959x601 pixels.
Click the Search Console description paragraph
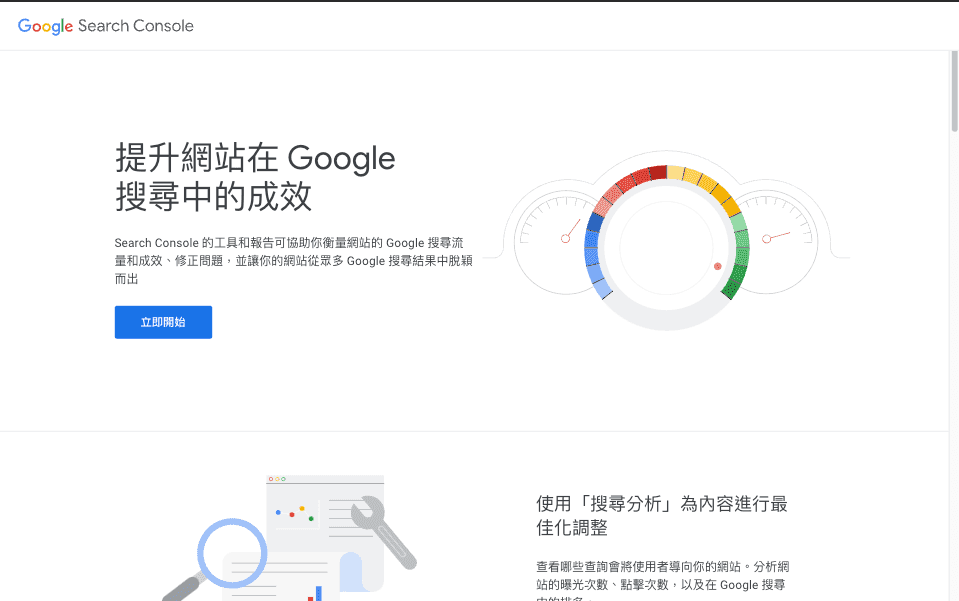[x=294, y=261]
